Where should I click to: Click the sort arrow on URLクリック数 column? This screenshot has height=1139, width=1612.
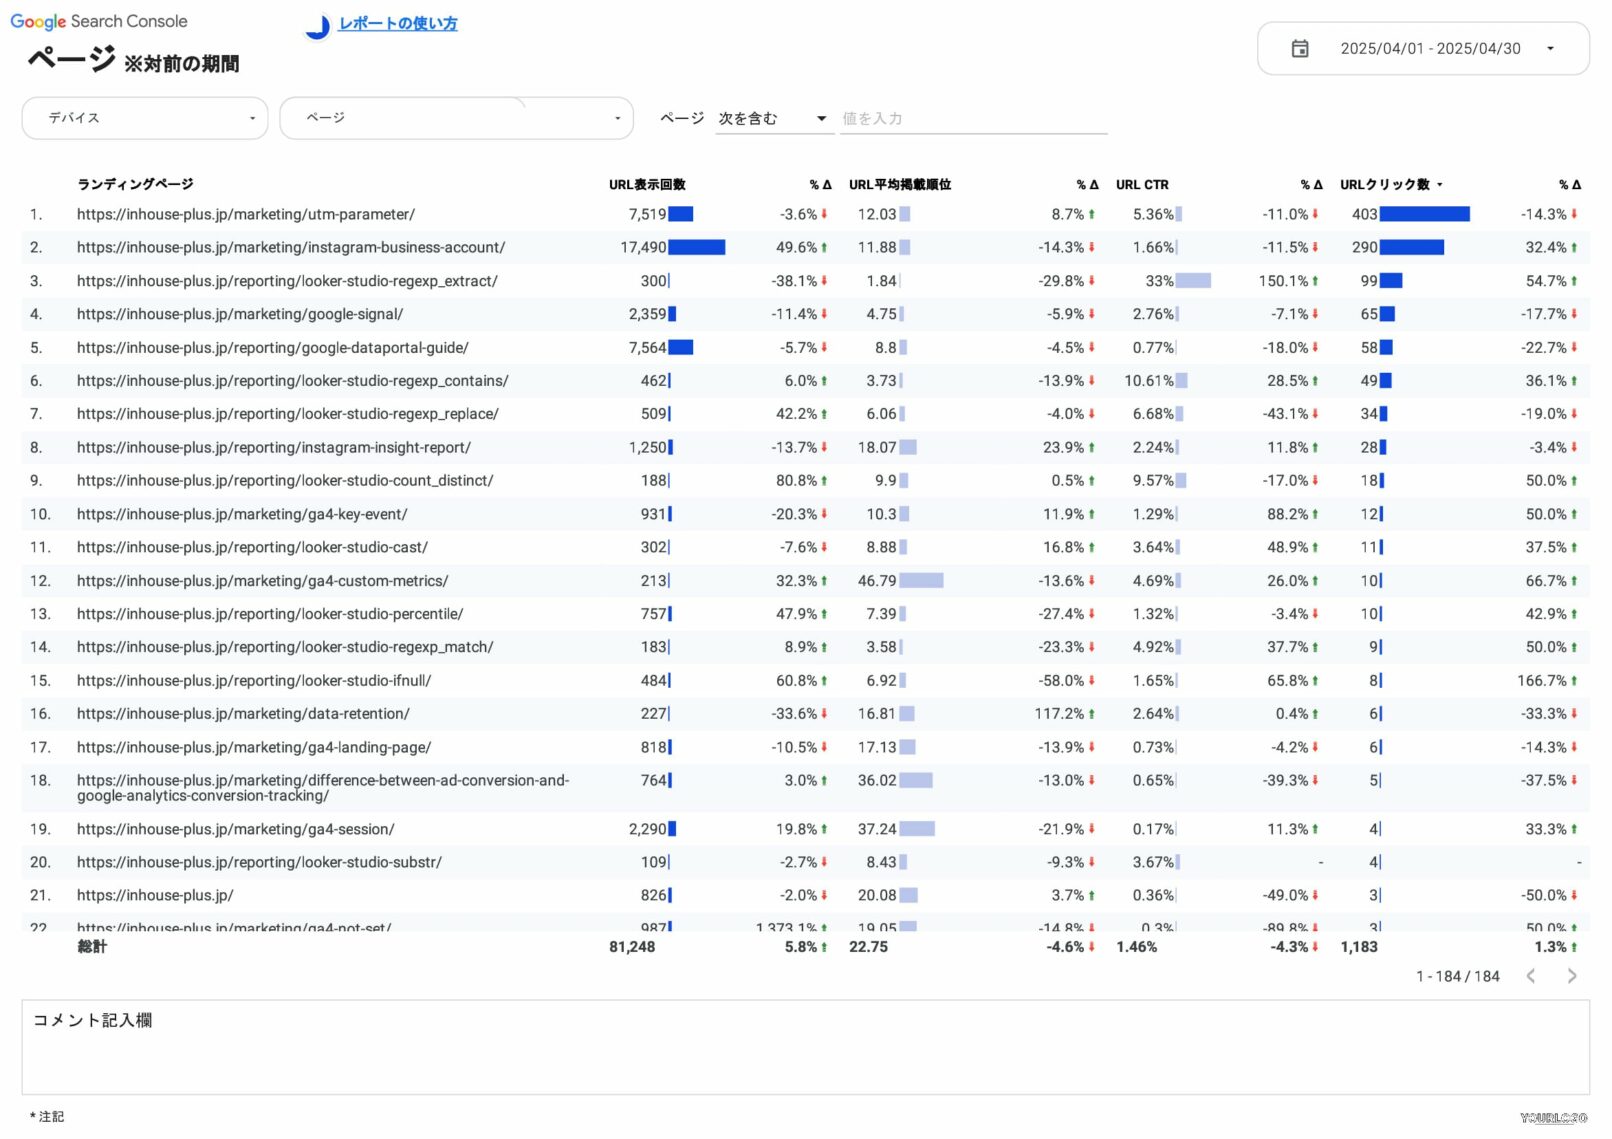(x=1440, y=185)
